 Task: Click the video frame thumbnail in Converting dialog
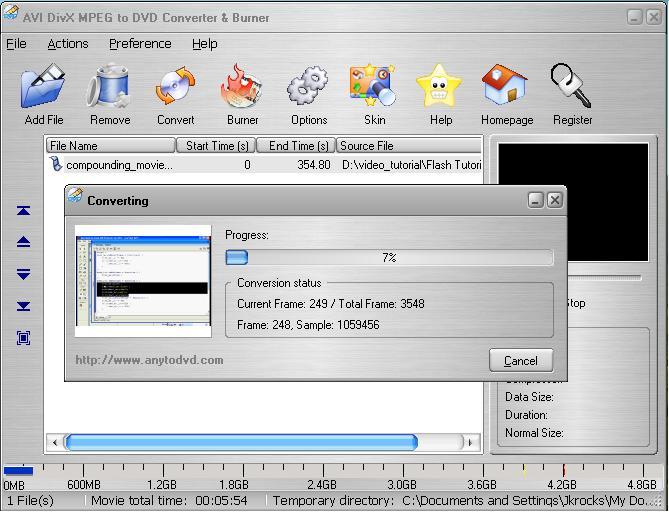tap(143, 281)
